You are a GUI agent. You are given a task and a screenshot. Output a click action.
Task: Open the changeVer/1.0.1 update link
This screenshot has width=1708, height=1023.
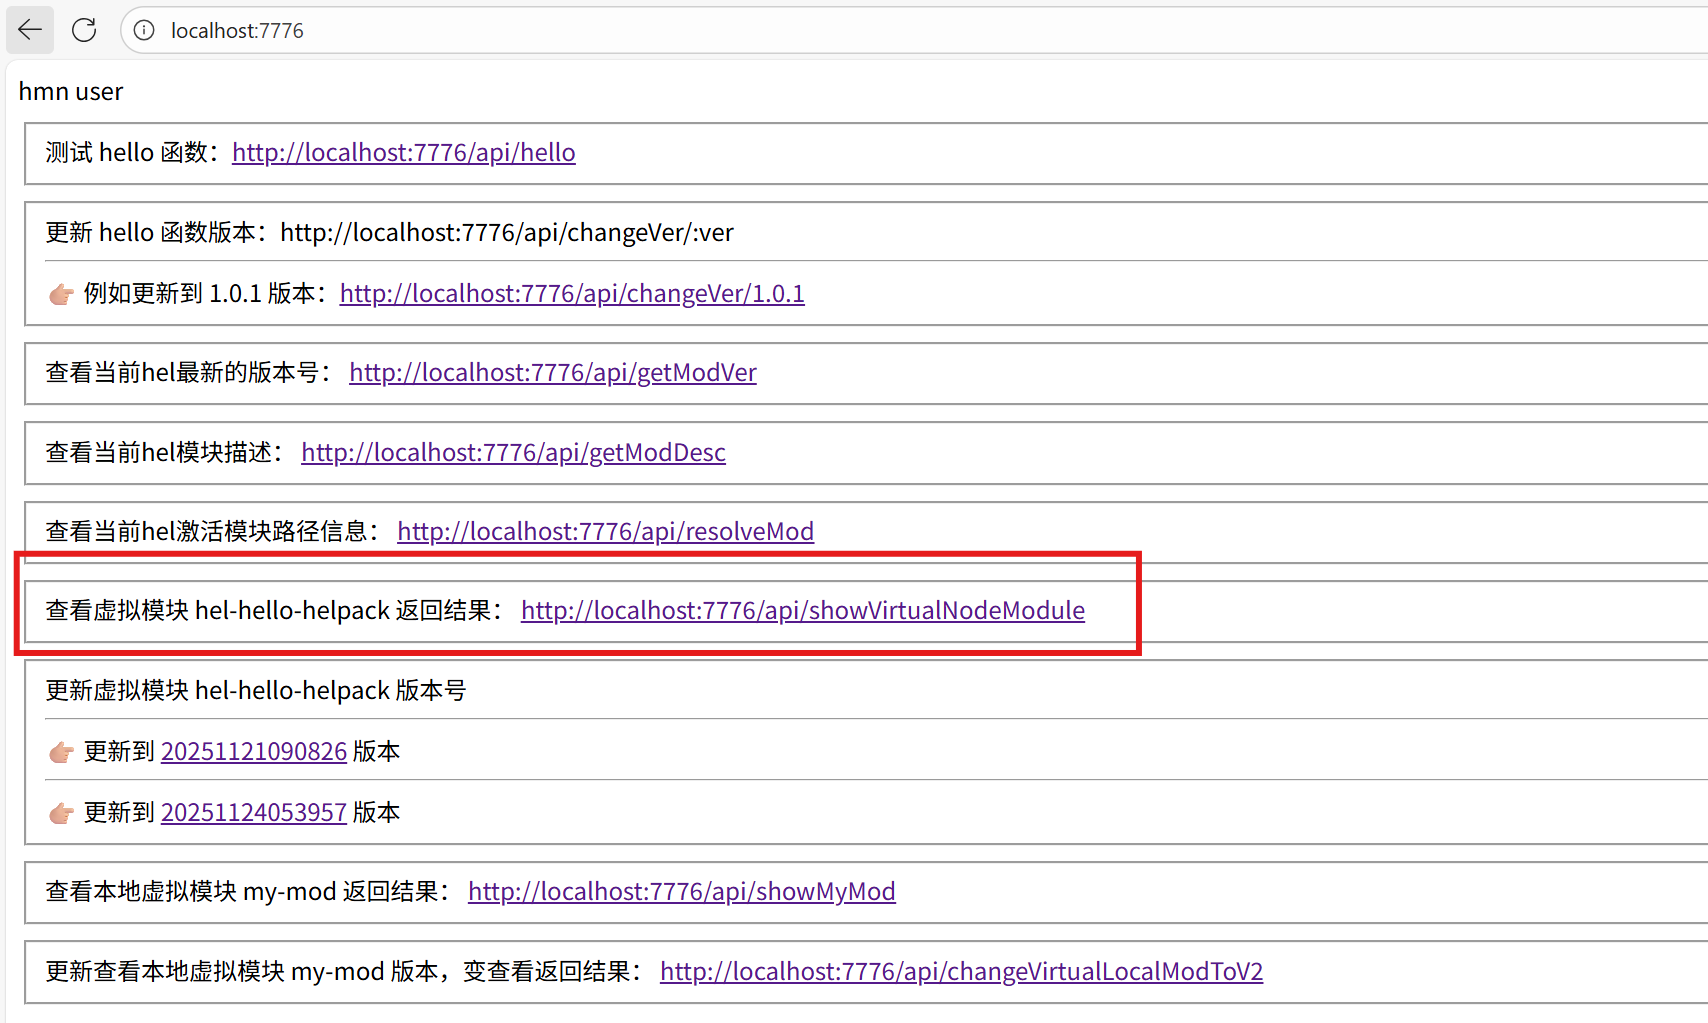(x=571, y=293)
